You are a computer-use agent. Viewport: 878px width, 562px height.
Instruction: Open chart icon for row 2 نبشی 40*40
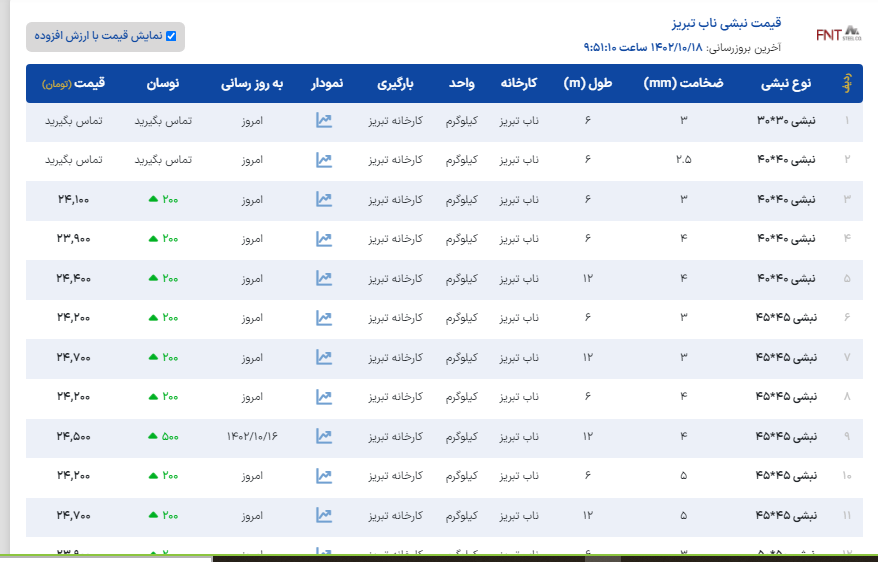coord(324,160)
